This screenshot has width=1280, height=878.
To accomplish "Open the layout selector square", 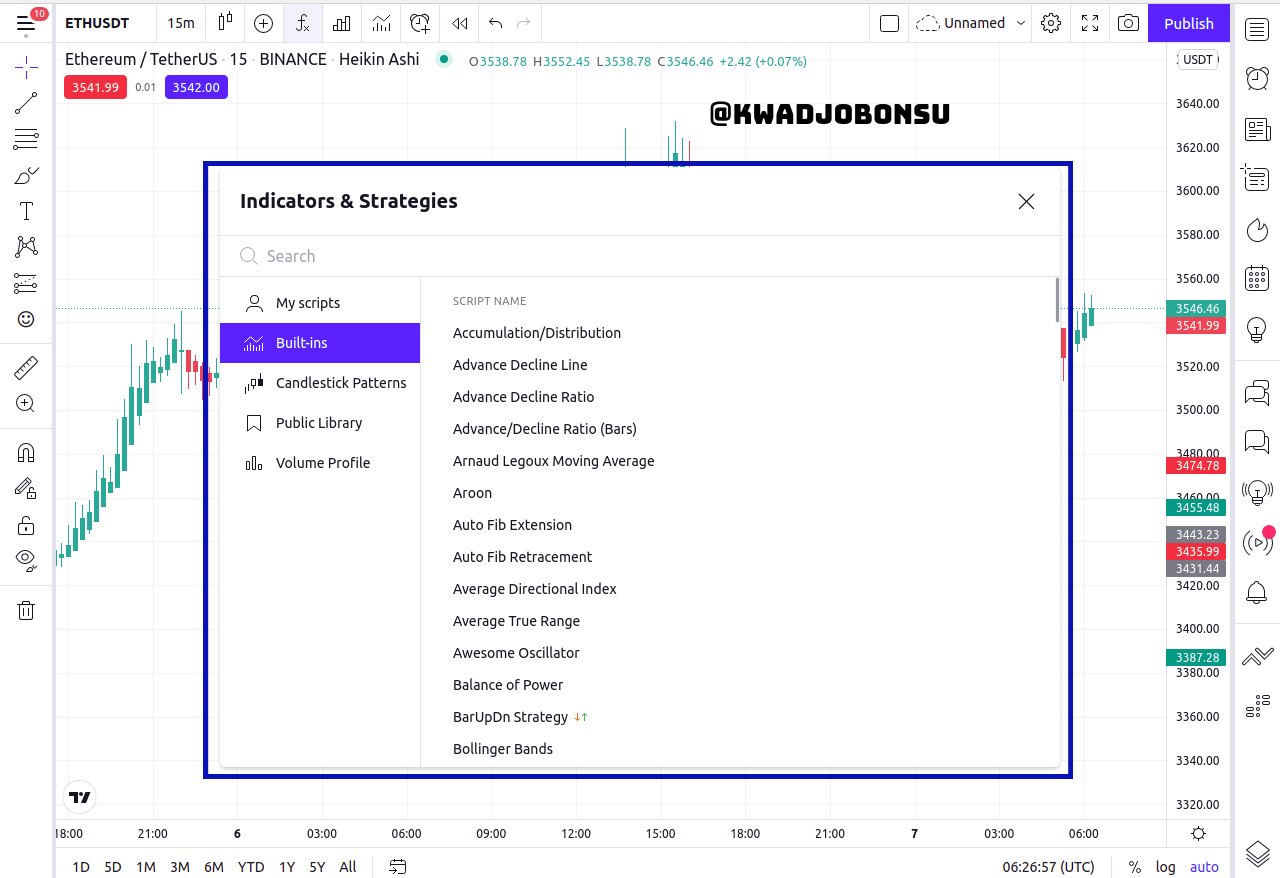I will [x=889, y=22].
